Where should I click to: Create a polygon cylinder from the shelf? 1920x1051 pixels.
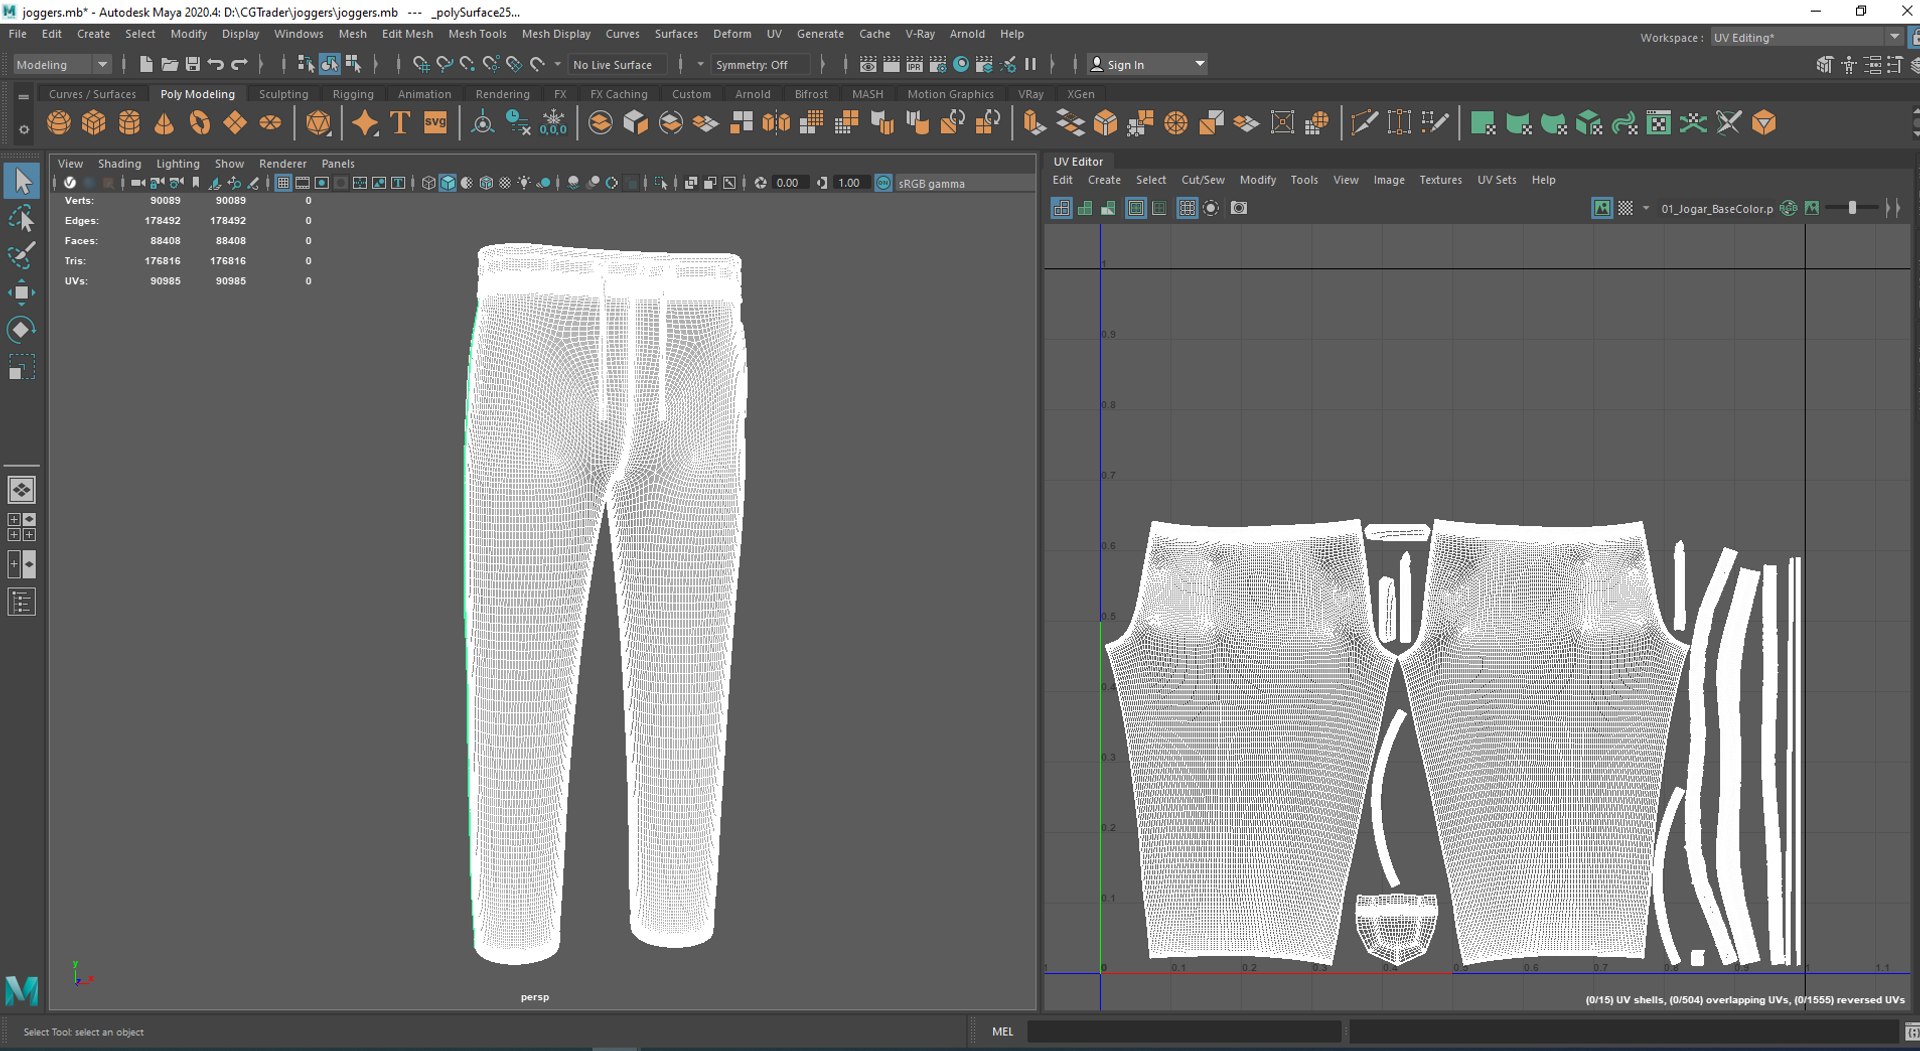click(129, 123)
